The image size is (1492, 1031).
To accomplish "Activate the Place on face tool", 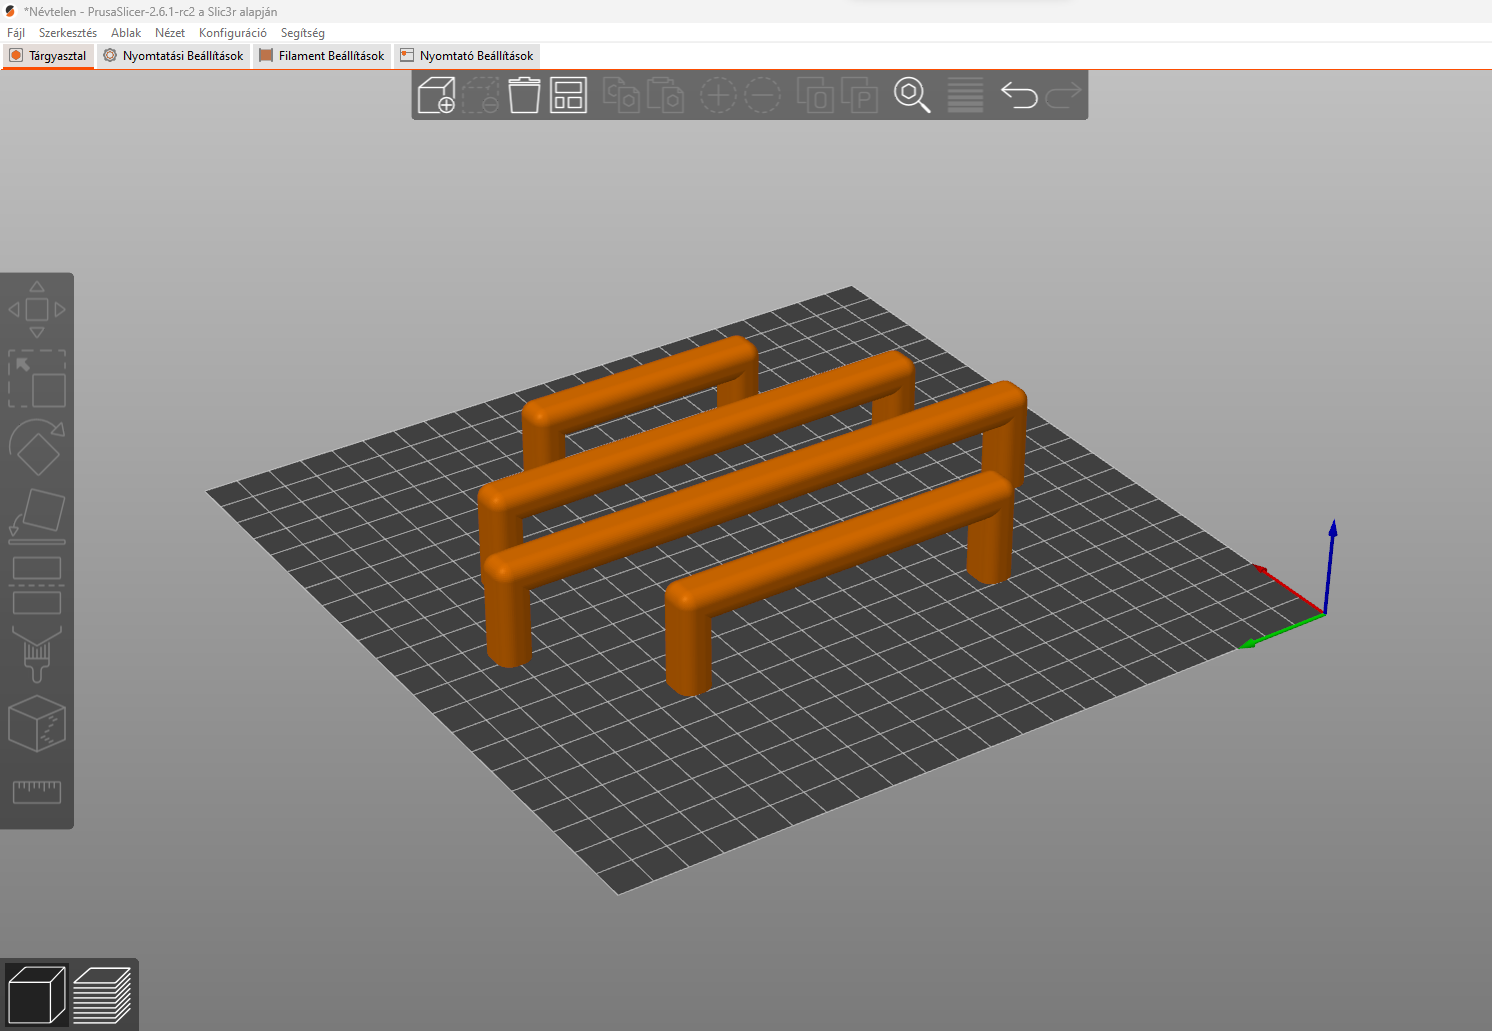I will (x=37, y=516).
